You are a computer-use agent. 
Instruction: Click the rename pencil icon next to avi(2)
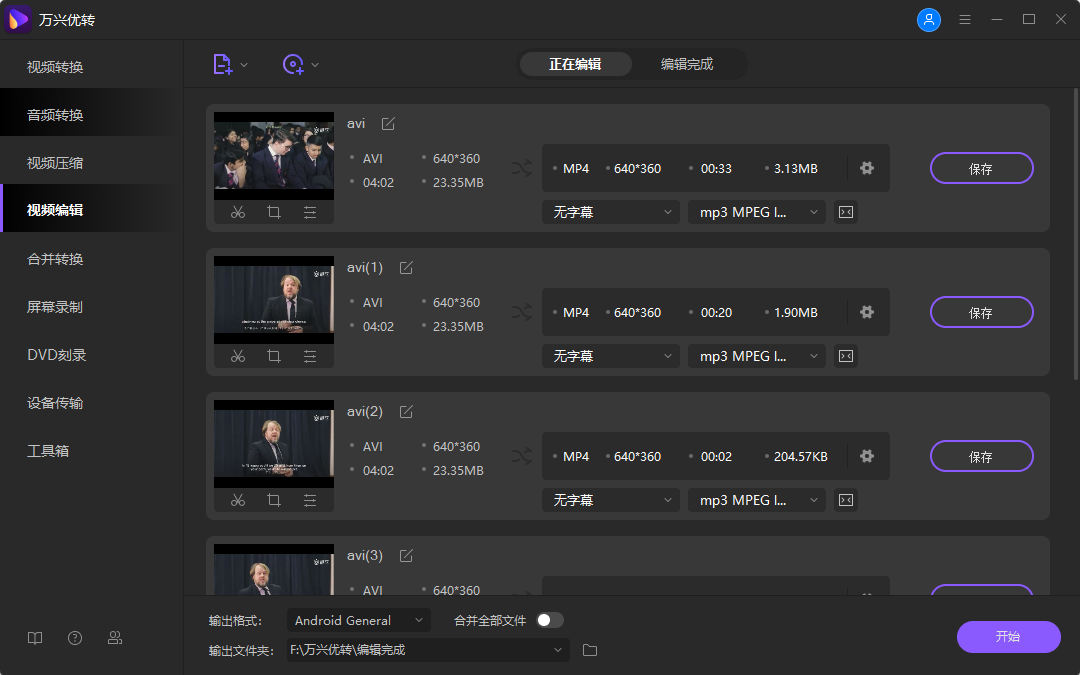tap(406, 412)
